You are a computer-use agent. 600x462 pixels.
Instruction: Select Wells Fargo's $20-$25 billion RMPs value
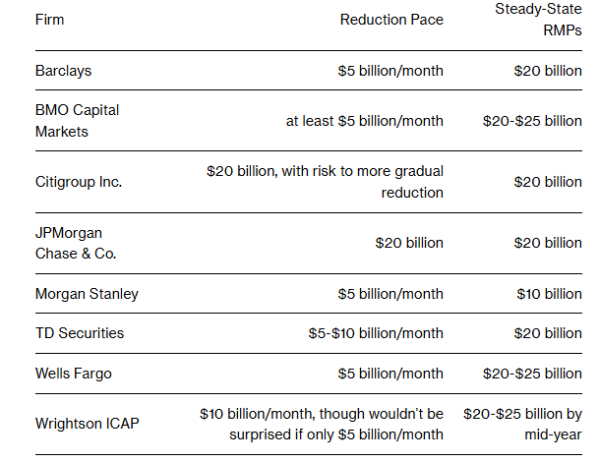532,373
